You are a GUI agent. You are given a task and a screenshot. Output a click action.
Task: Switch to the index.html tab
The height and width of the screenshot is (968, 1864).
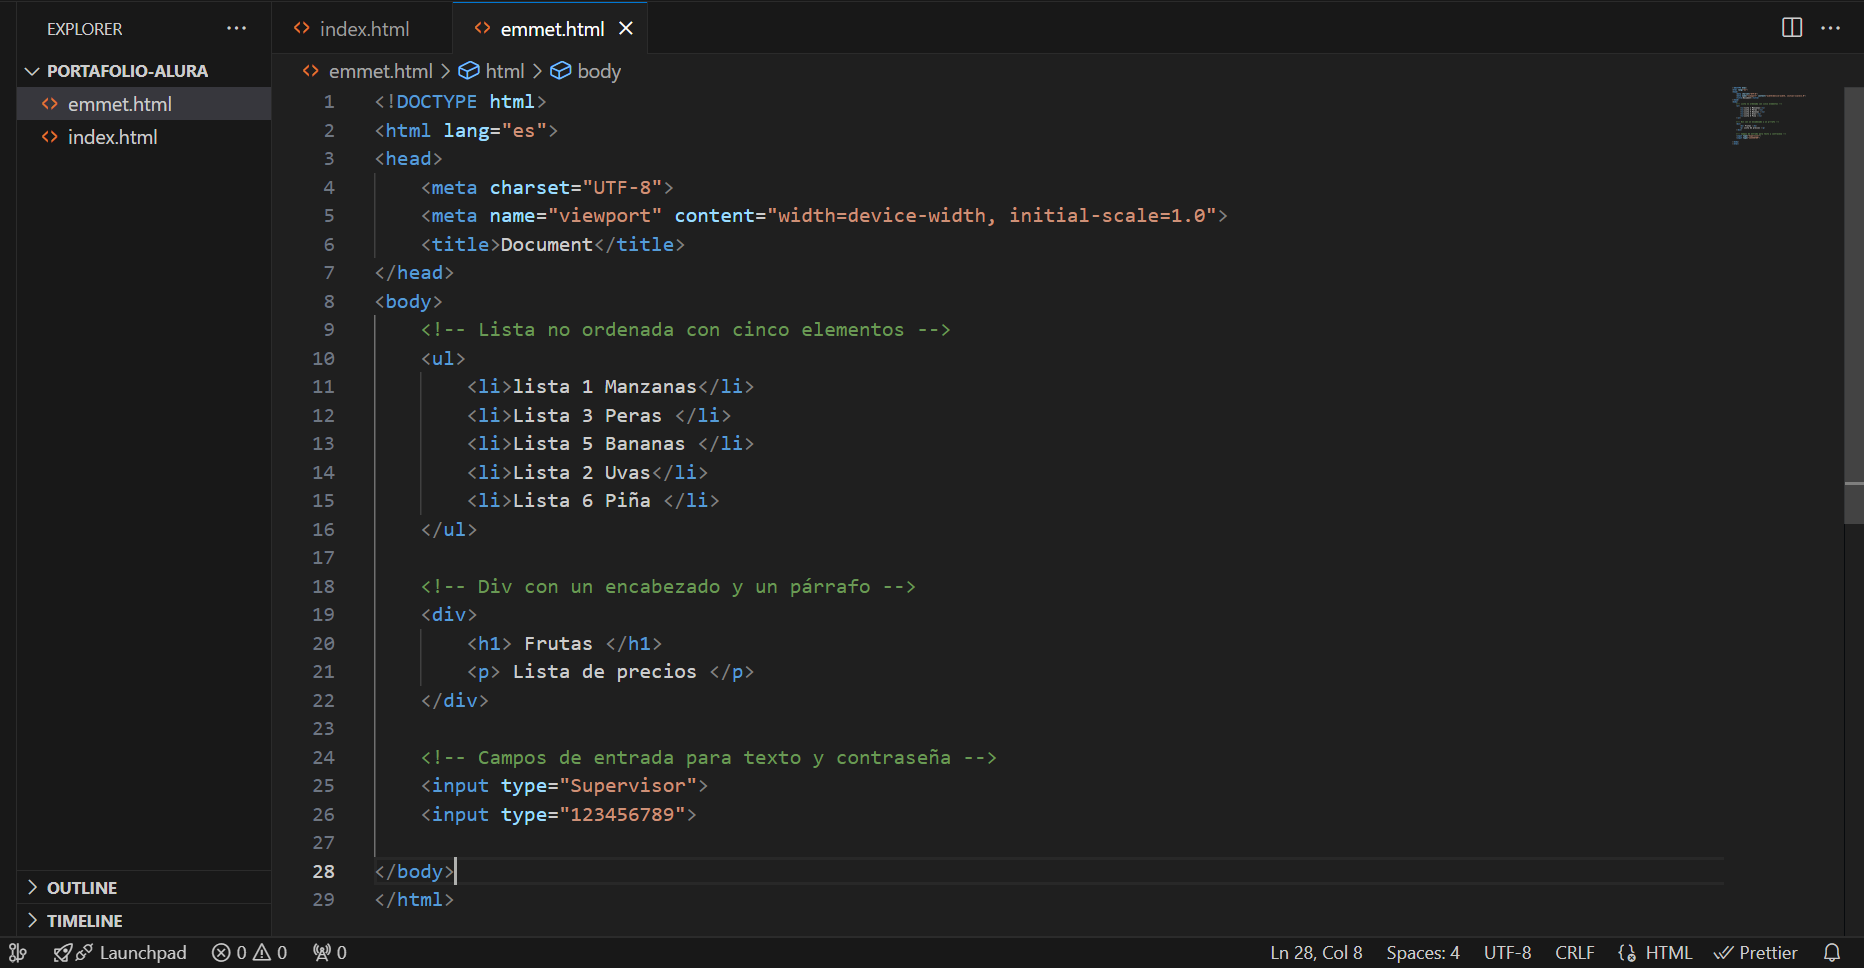(362, 28)
